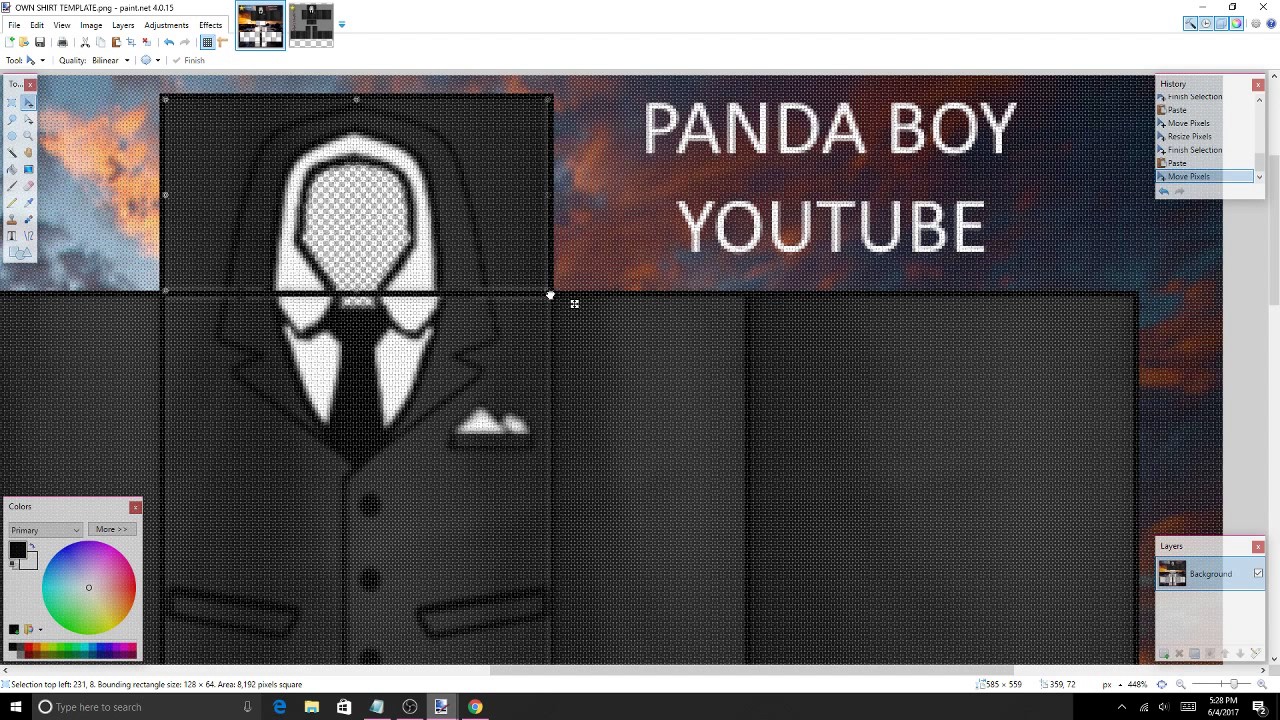Toggle the Tools window visibility
The height and width of the screenshot is (720, 1280).
[1190, 24]
